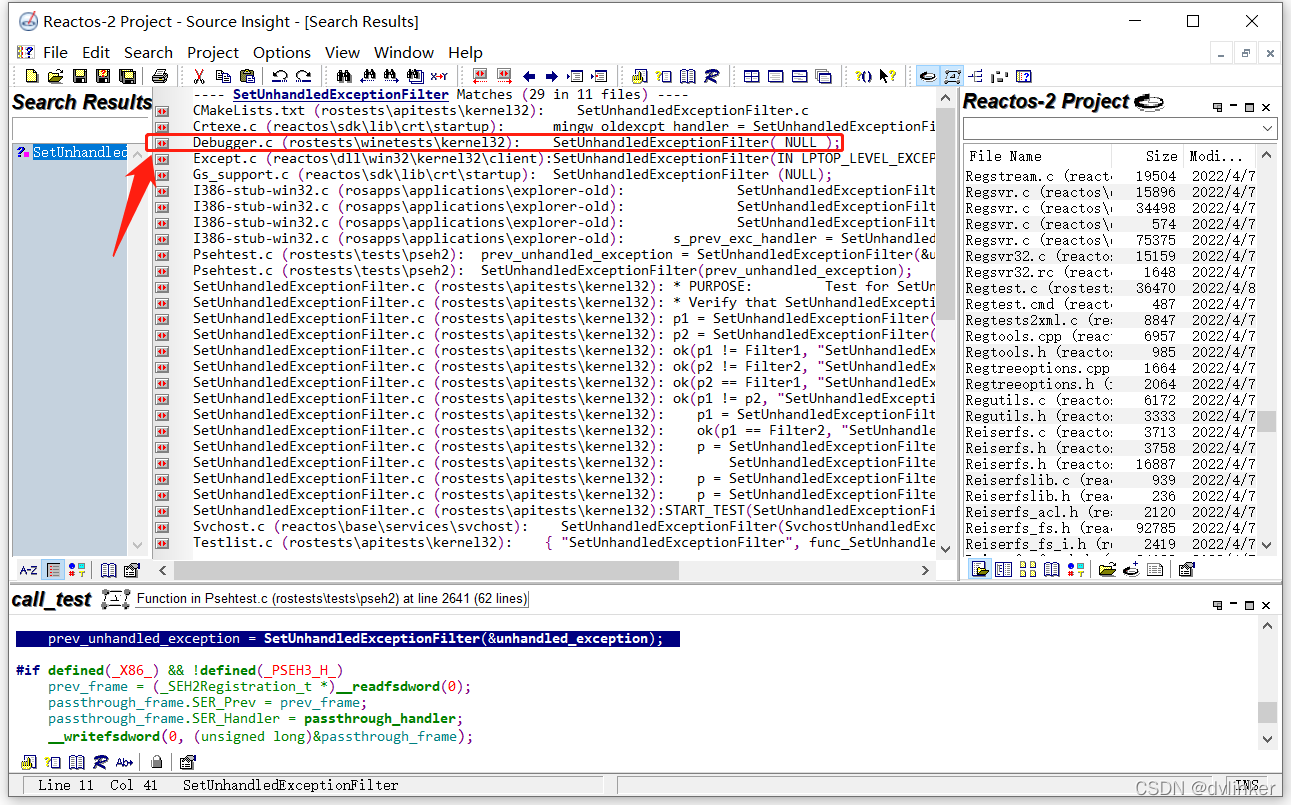Click the context help cursor-question icon
The width and height of the screenshot is (1291, 805).
(x=887, y=76)
